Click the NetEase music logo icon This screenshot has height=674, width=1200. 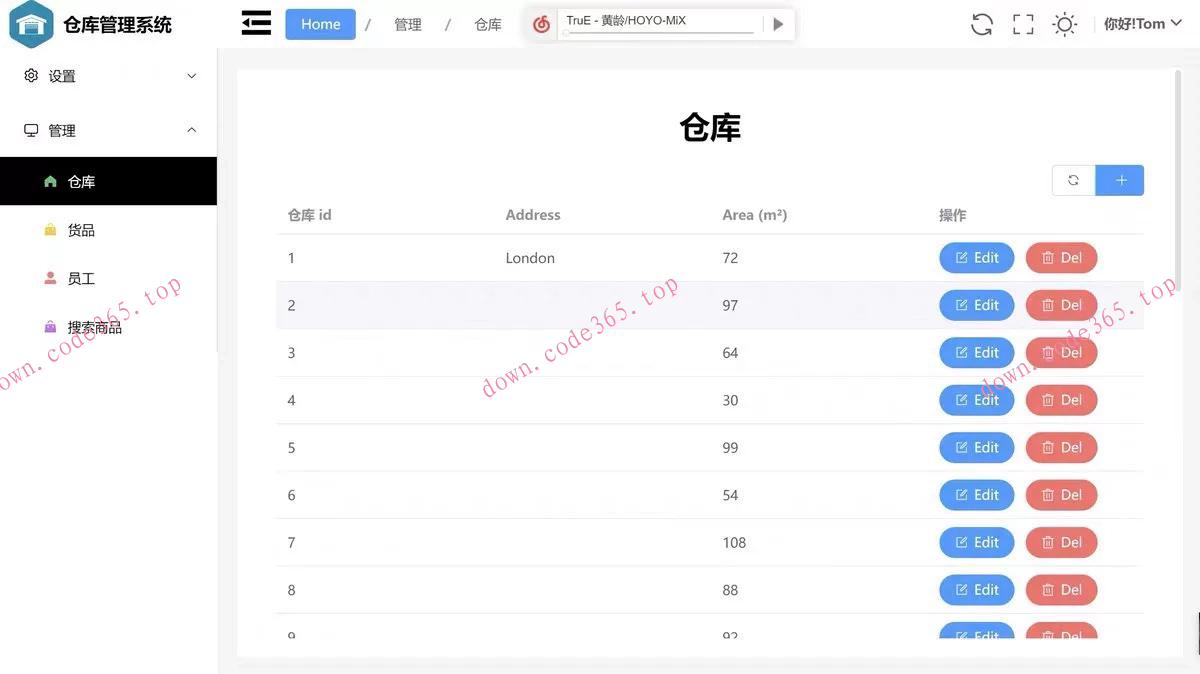[542, 24]
